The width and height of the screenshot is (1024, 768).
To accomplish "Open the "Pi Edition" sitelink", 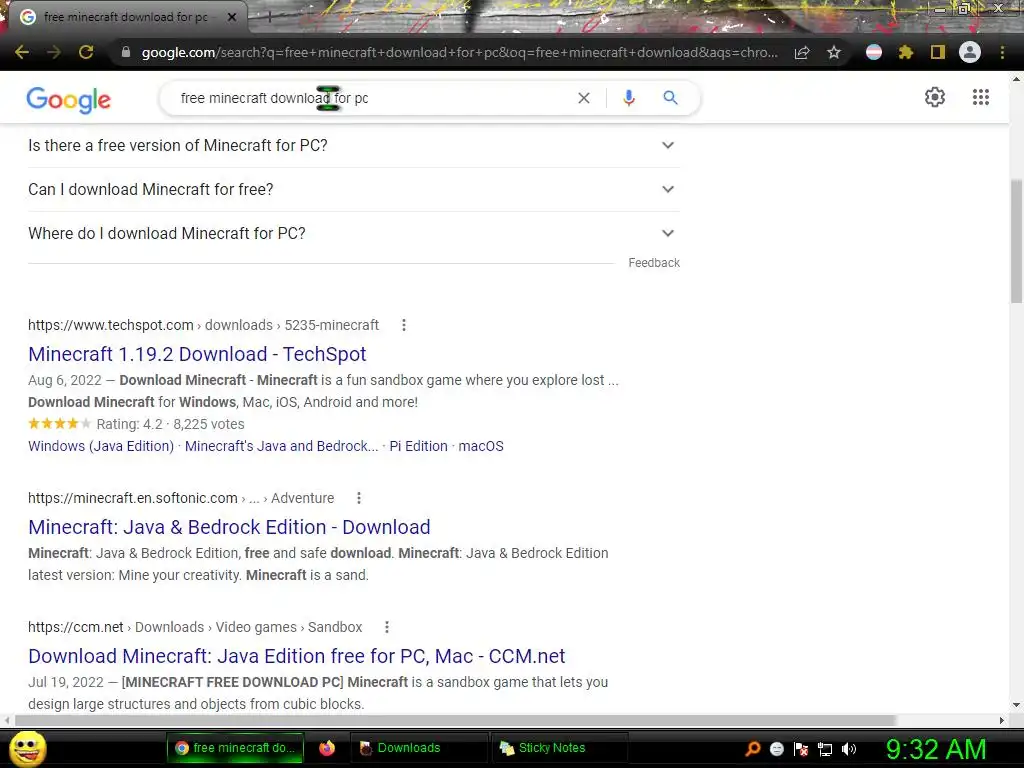I will click(419, 446).
